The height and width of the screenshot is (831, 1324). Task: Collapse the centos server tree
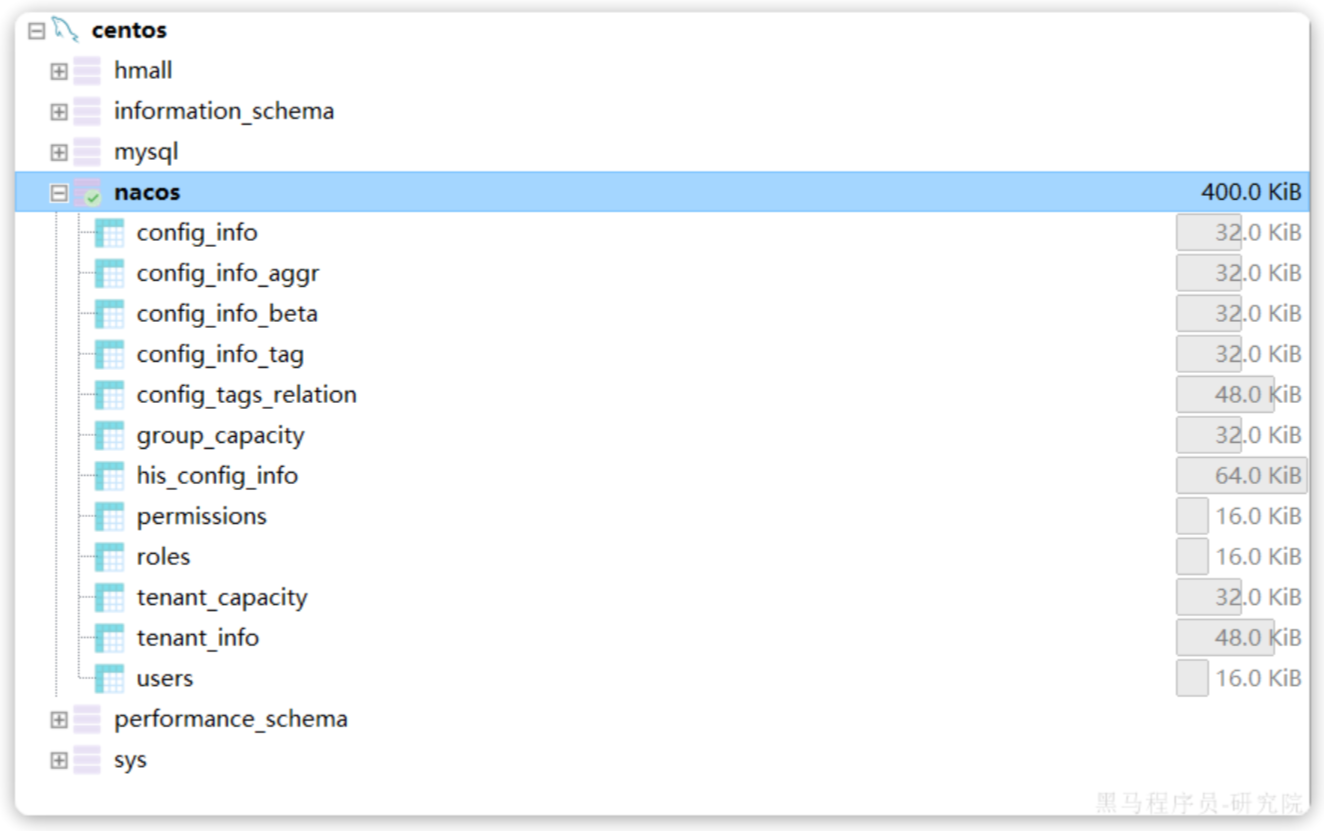pos(37,31)
